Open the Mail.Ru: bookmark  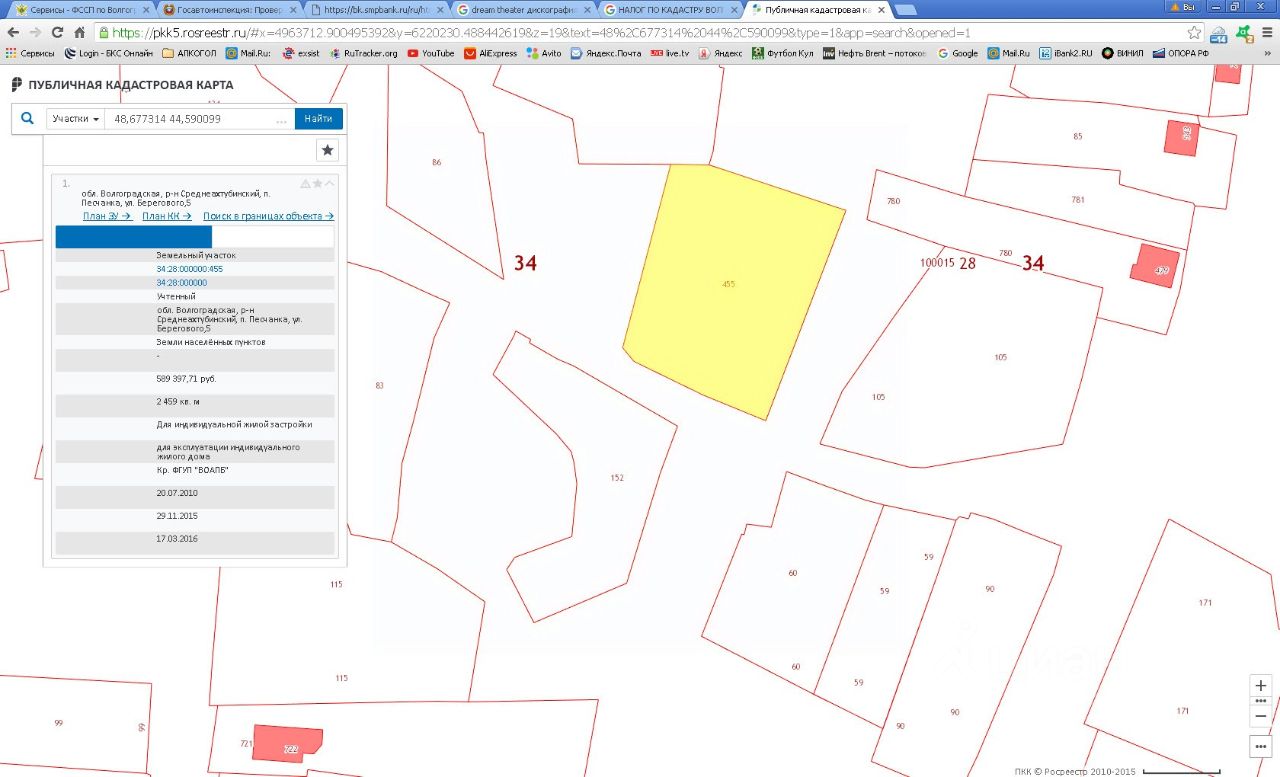coord(250,53)
